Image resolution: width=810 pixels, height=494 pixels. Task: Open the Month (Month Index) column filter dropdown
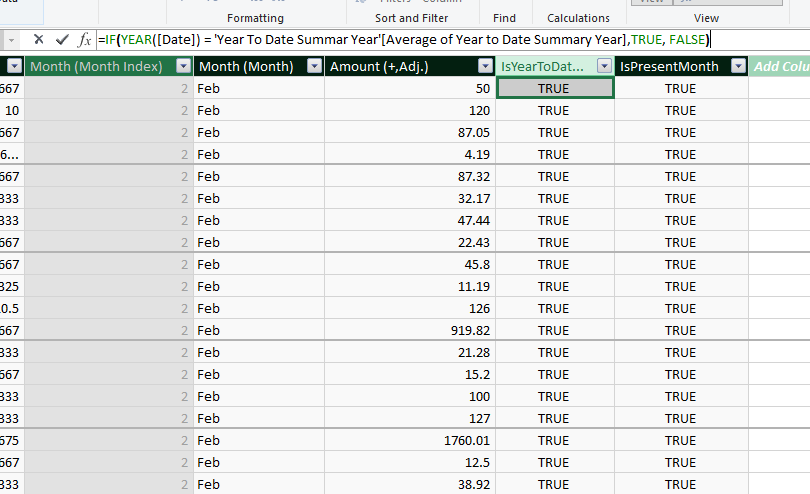tap(183, 66)
